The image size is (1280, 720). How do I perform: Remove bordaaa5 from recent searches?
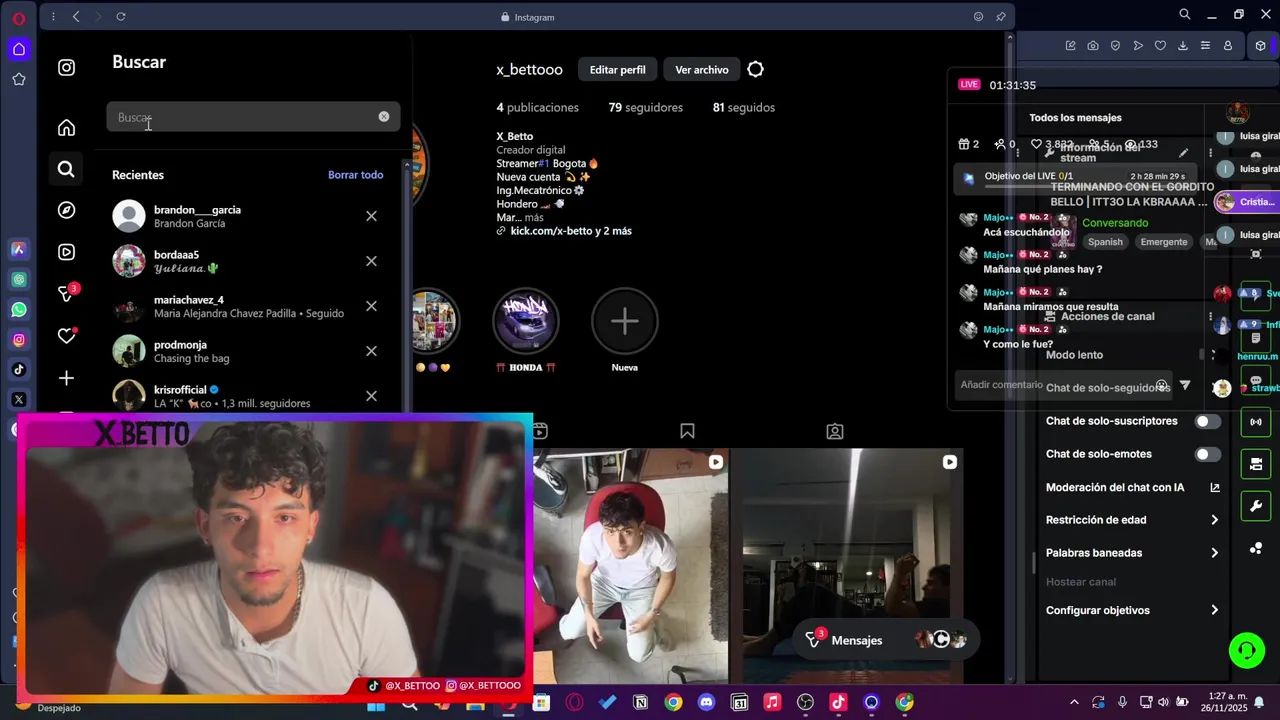[x=371, y=261]
